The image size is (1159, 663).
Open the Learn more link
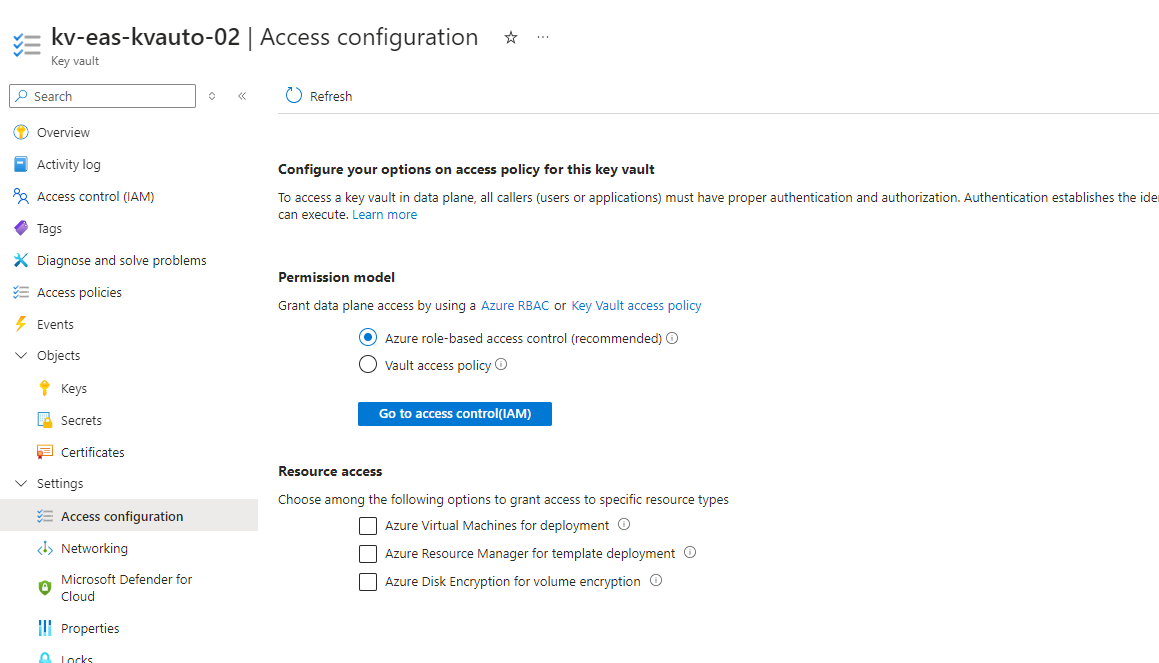384,214
